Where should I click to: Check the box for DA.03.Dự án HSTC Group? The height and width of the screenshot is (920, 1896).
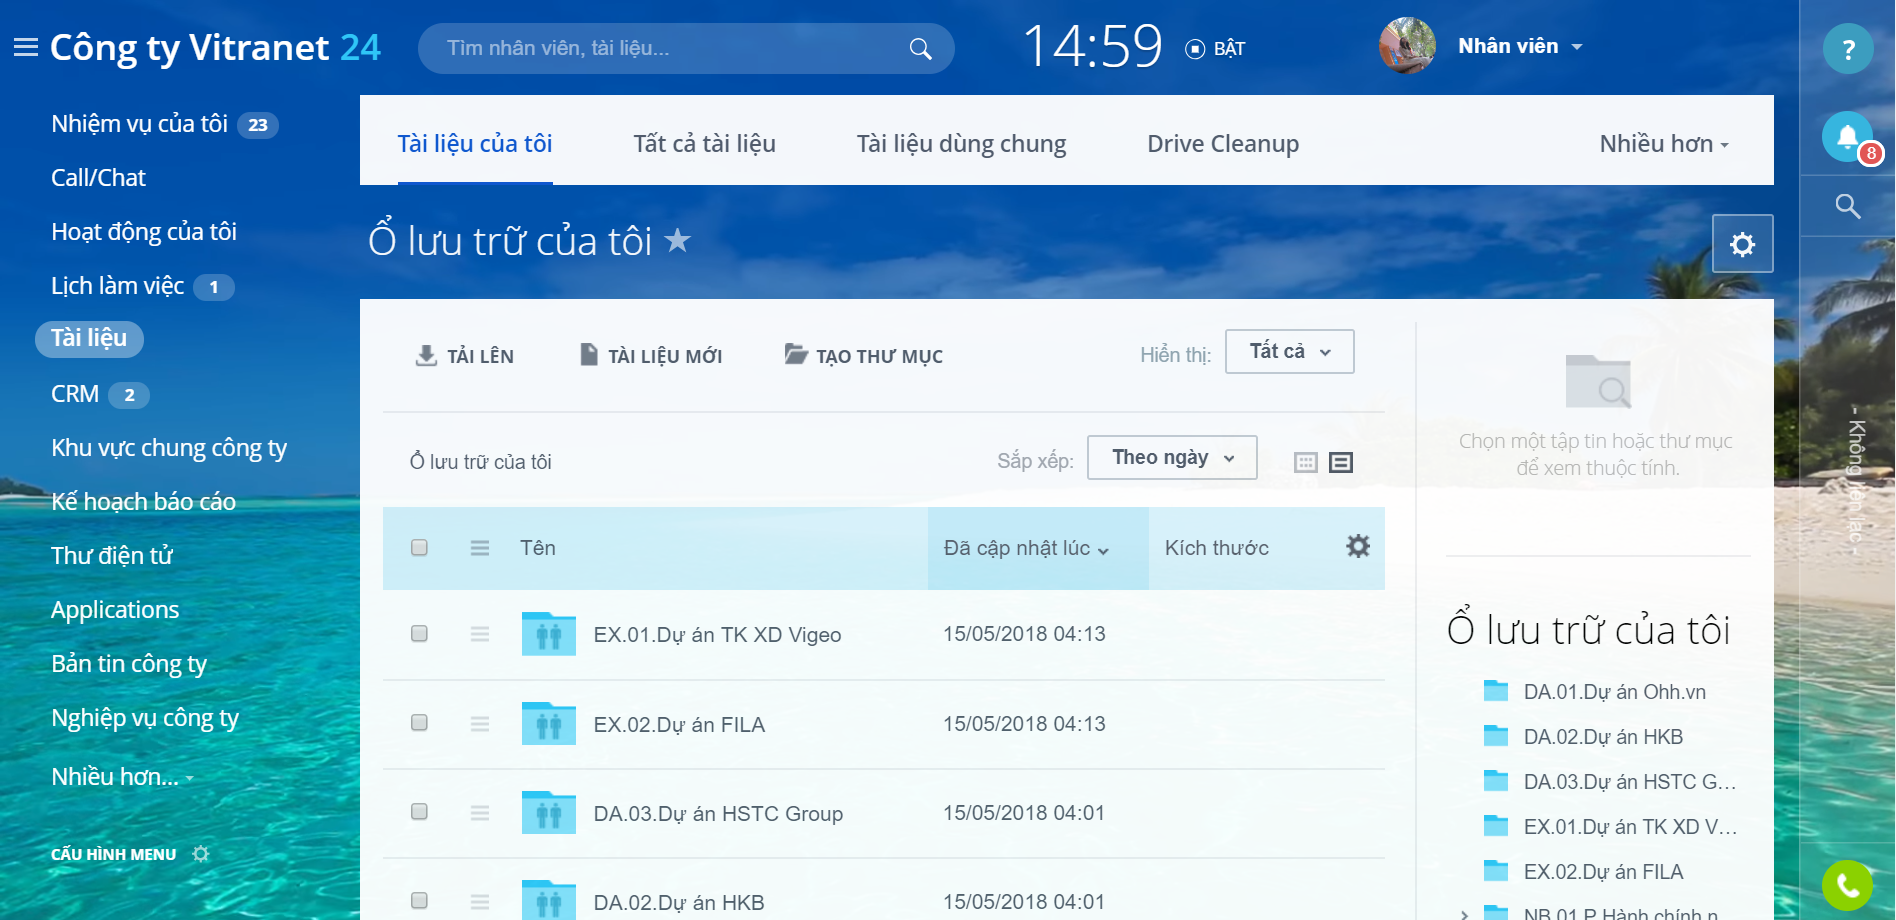(x=419, y=811)
